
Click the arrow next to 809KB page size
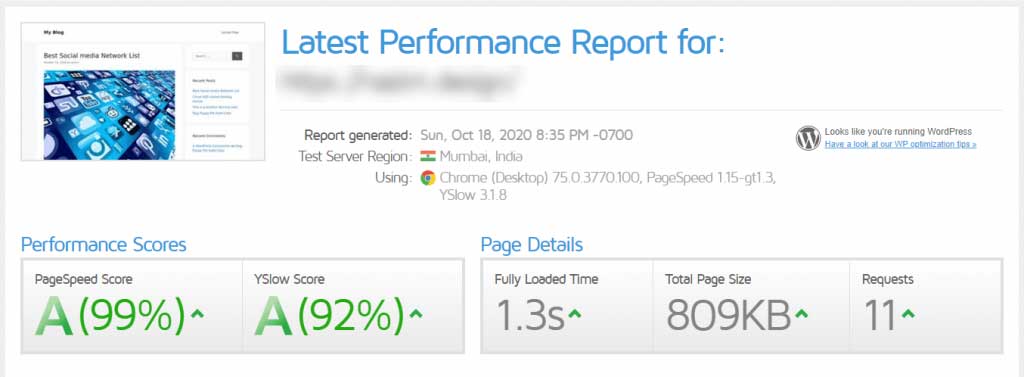[801, 314]
